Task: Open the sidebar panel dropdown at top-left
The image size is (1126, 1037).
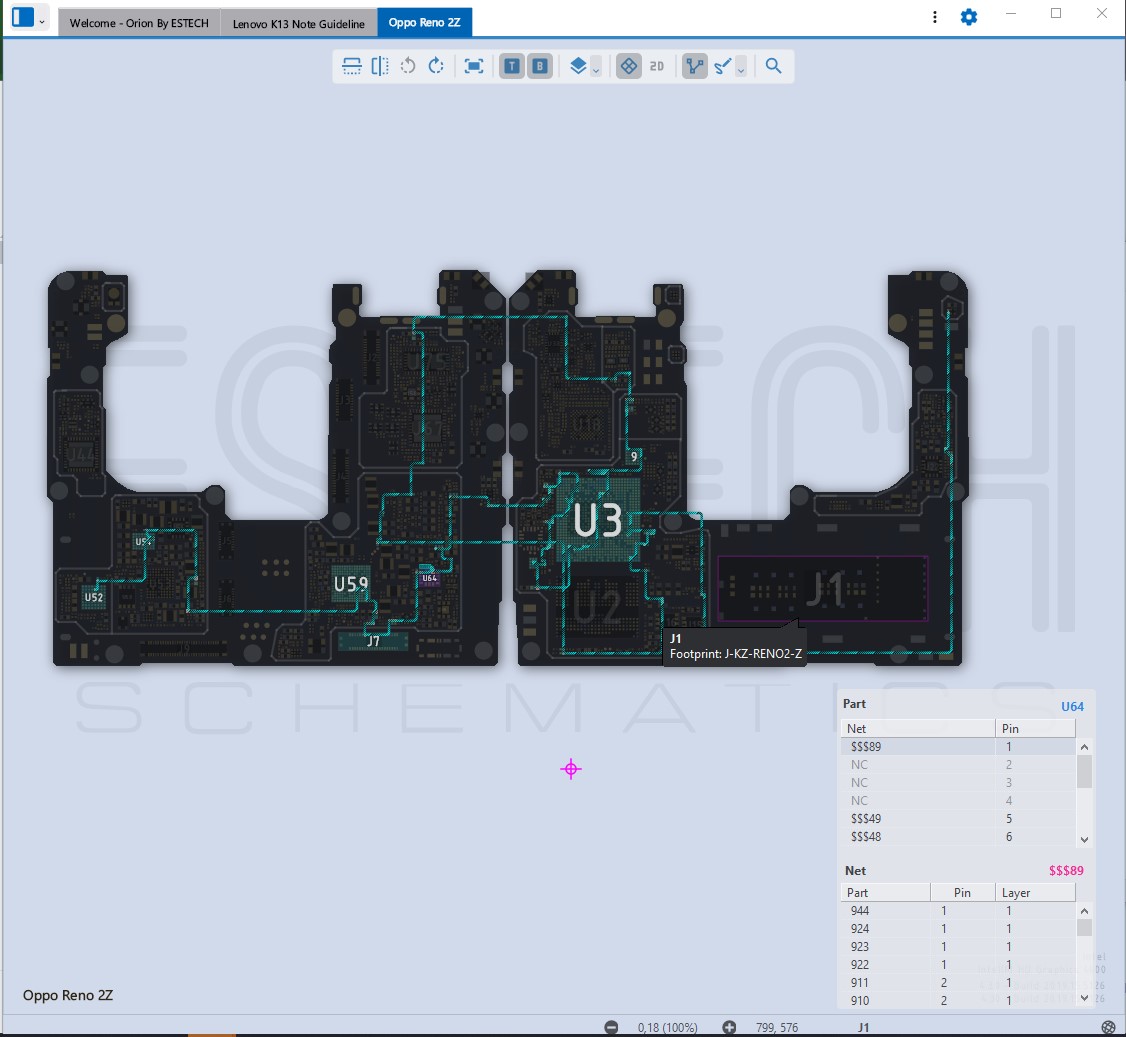Action: coord(41,20)
